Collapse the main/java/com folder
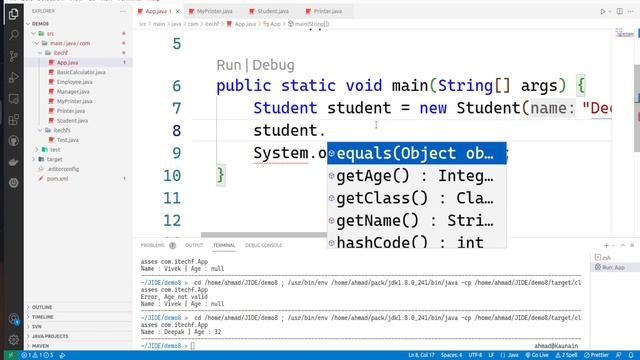640x360 pixels. coord(37,43)
